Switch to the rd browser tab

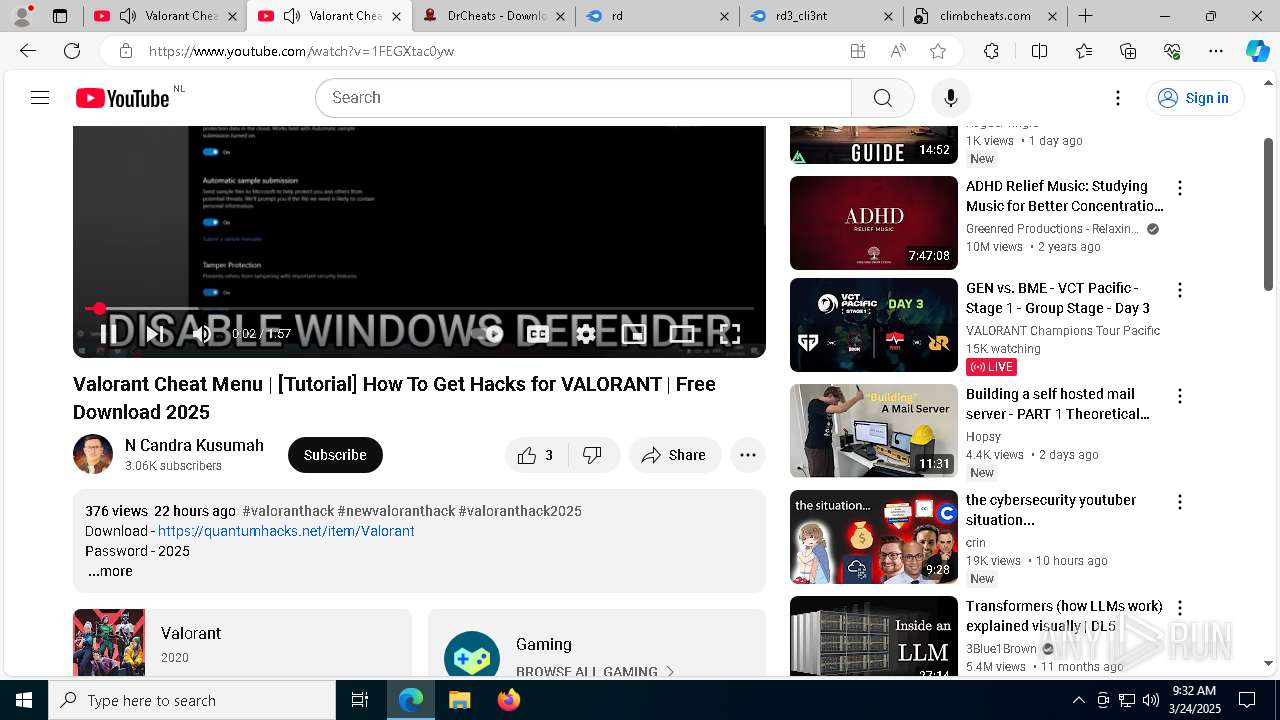click(x=657, y=16)
